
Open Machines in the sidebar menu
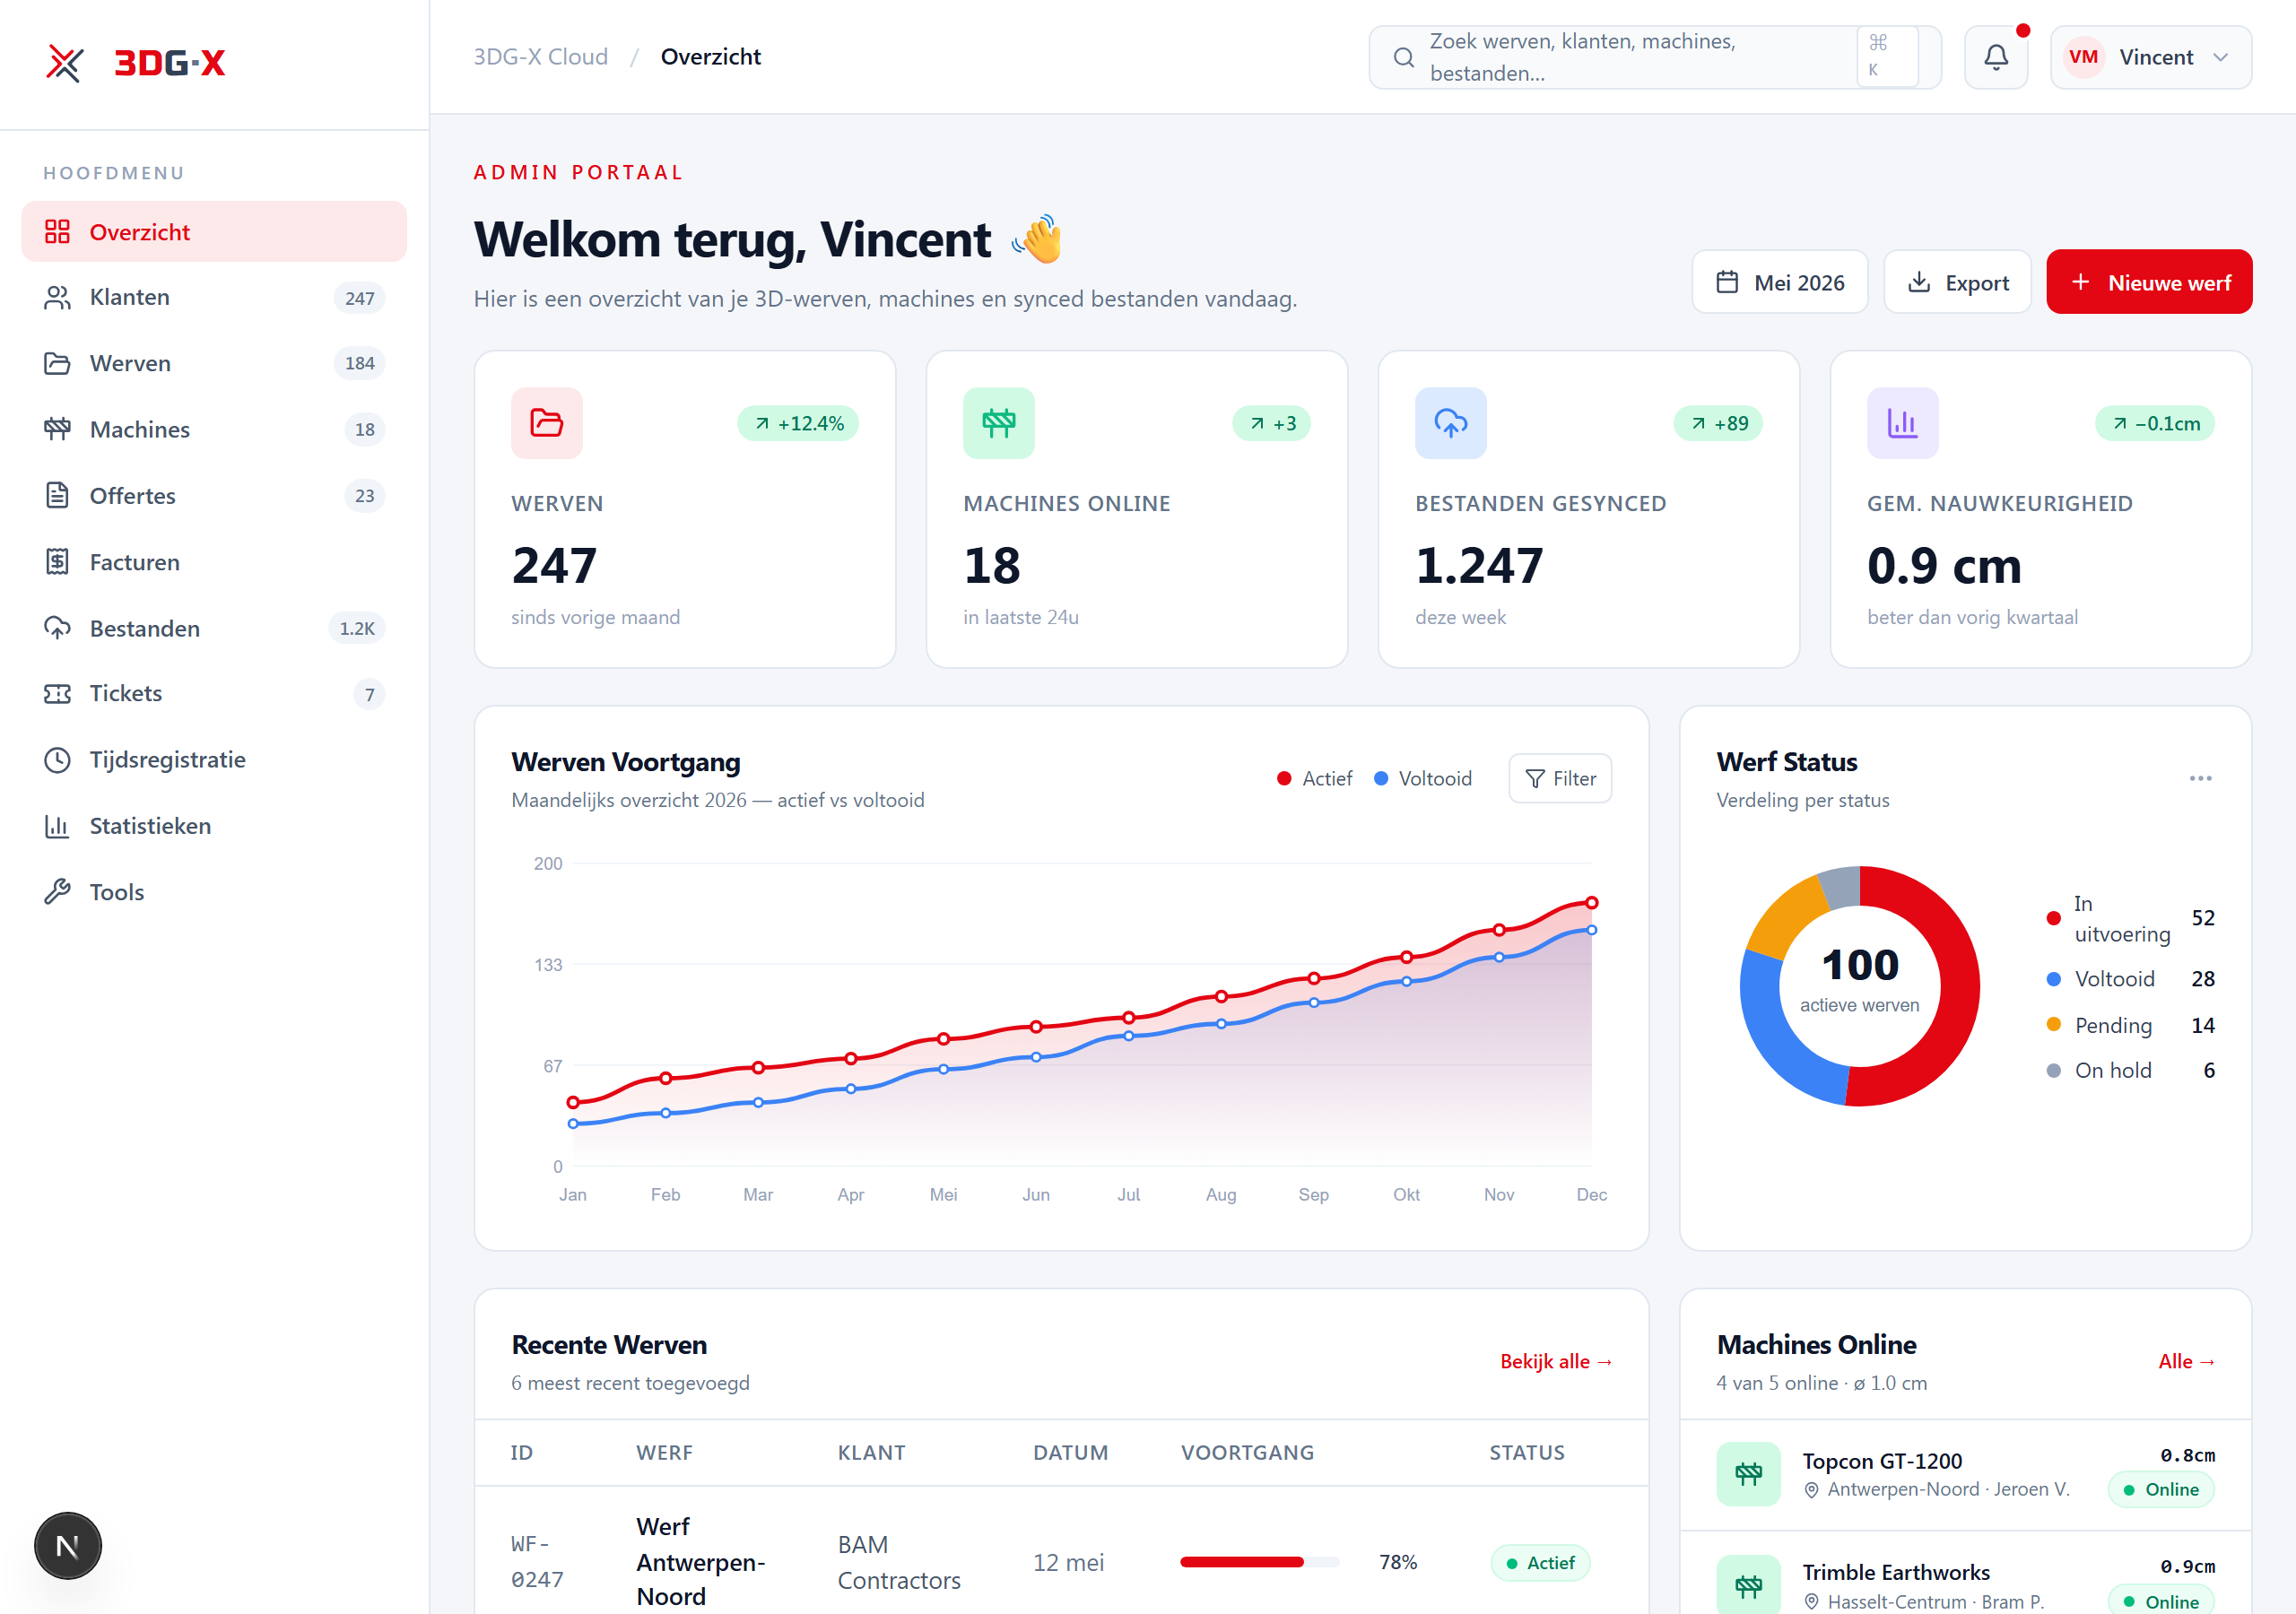[214, 430]
